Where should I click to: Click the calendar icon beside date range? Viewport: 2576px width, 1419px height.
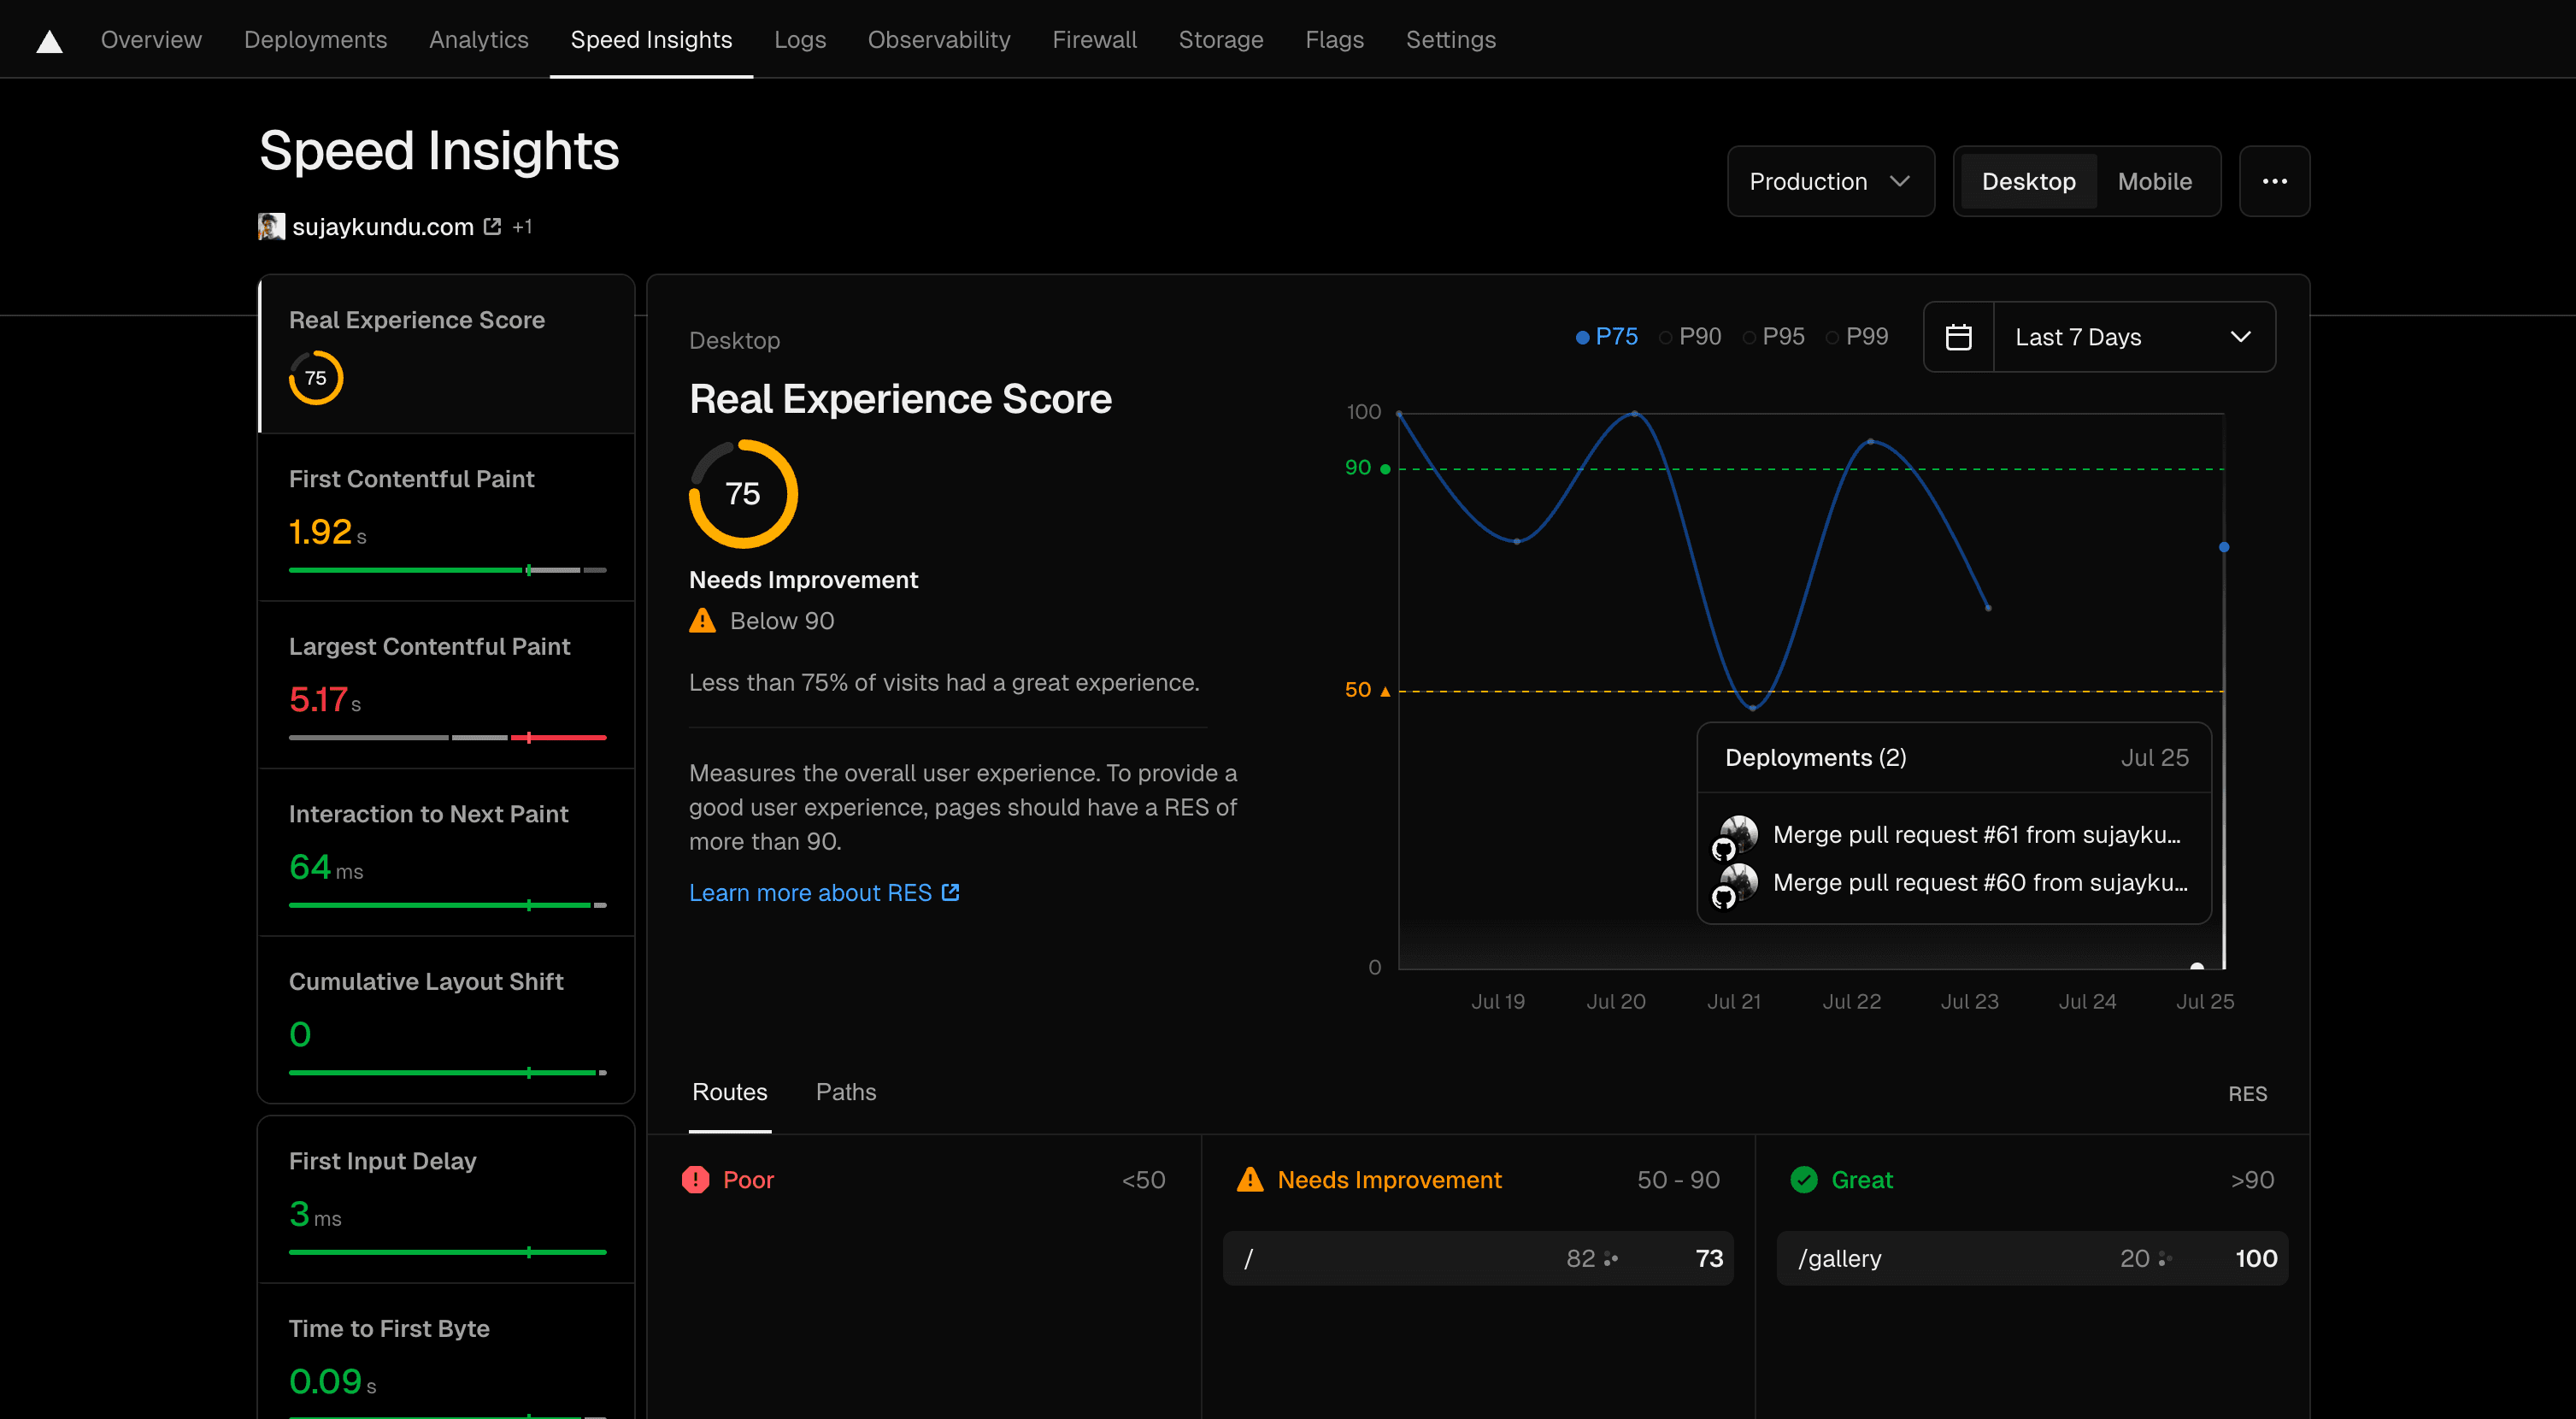pyautogui.click(x=1958, y=336)
